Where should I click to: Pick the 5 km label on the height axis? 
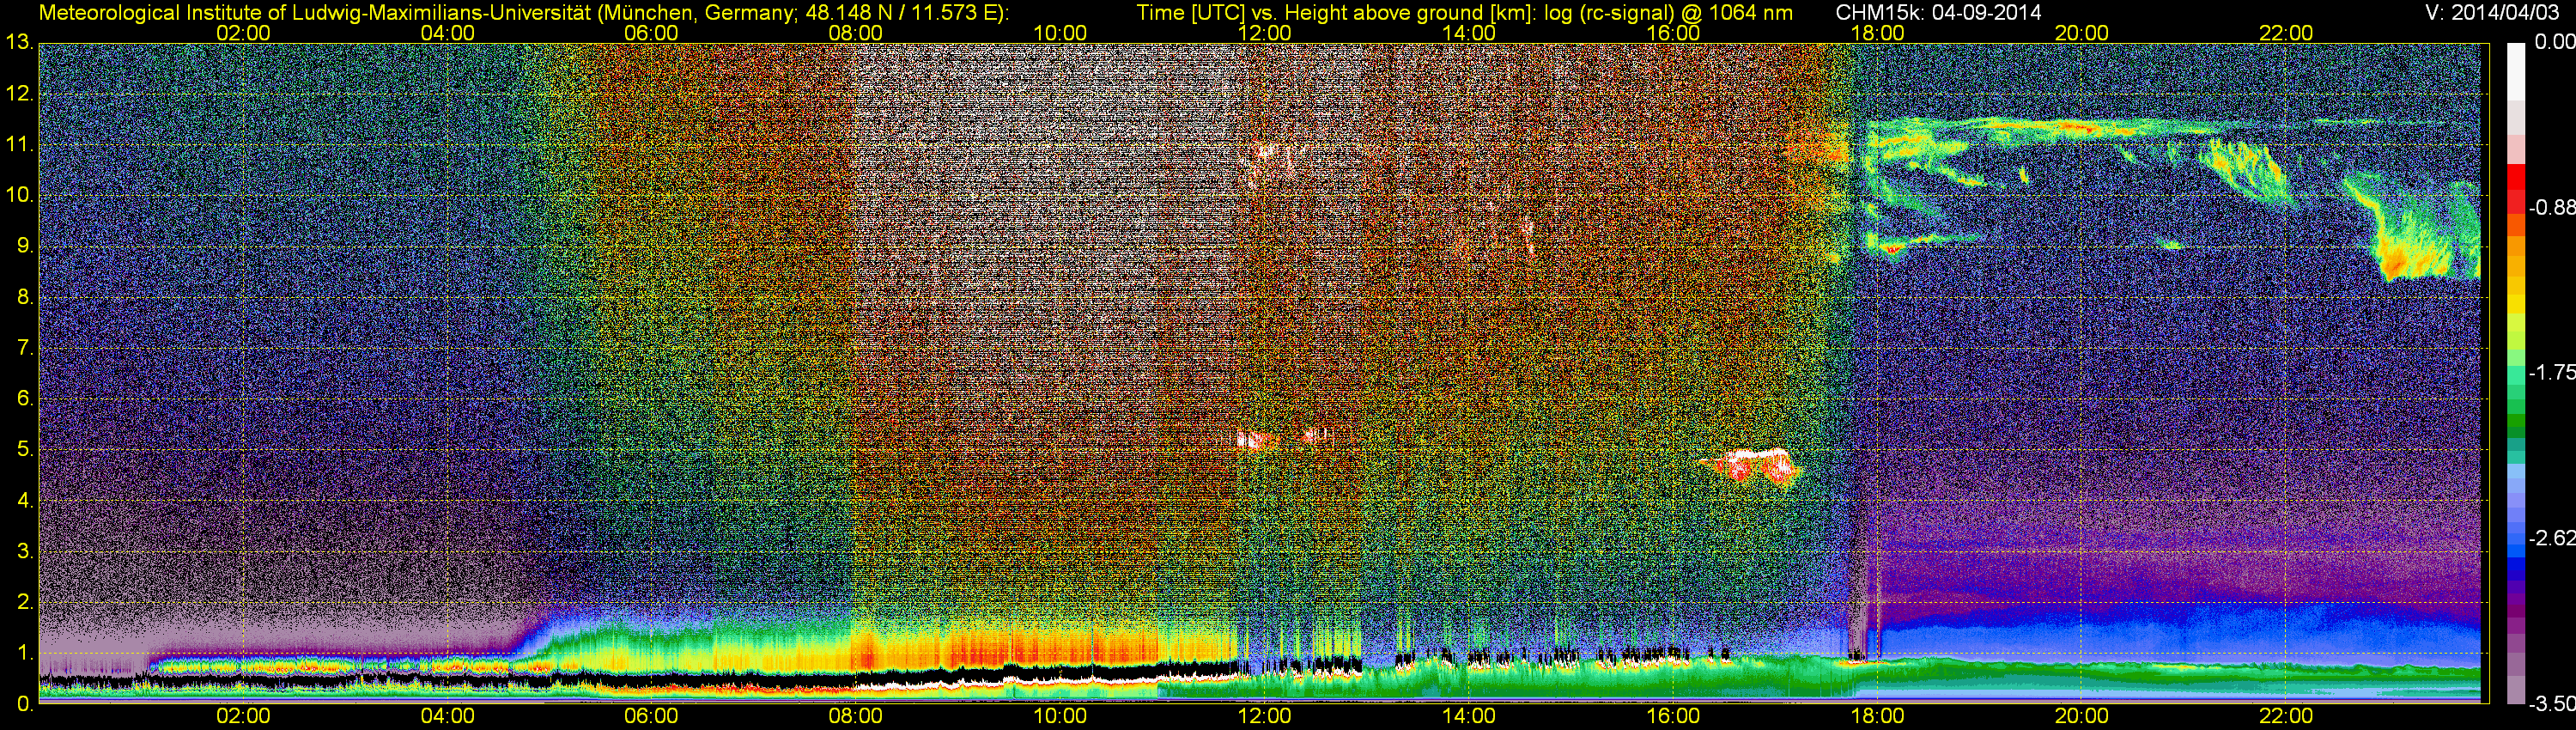pos(24,450)
